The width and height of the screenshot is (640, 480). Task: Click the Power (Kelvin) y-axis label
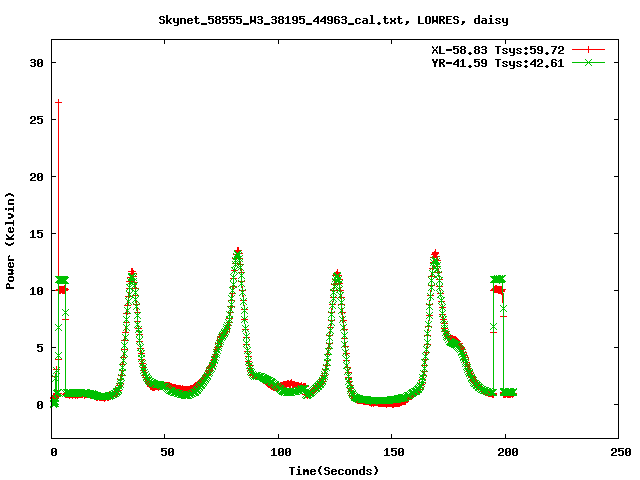tap(10, 241)
